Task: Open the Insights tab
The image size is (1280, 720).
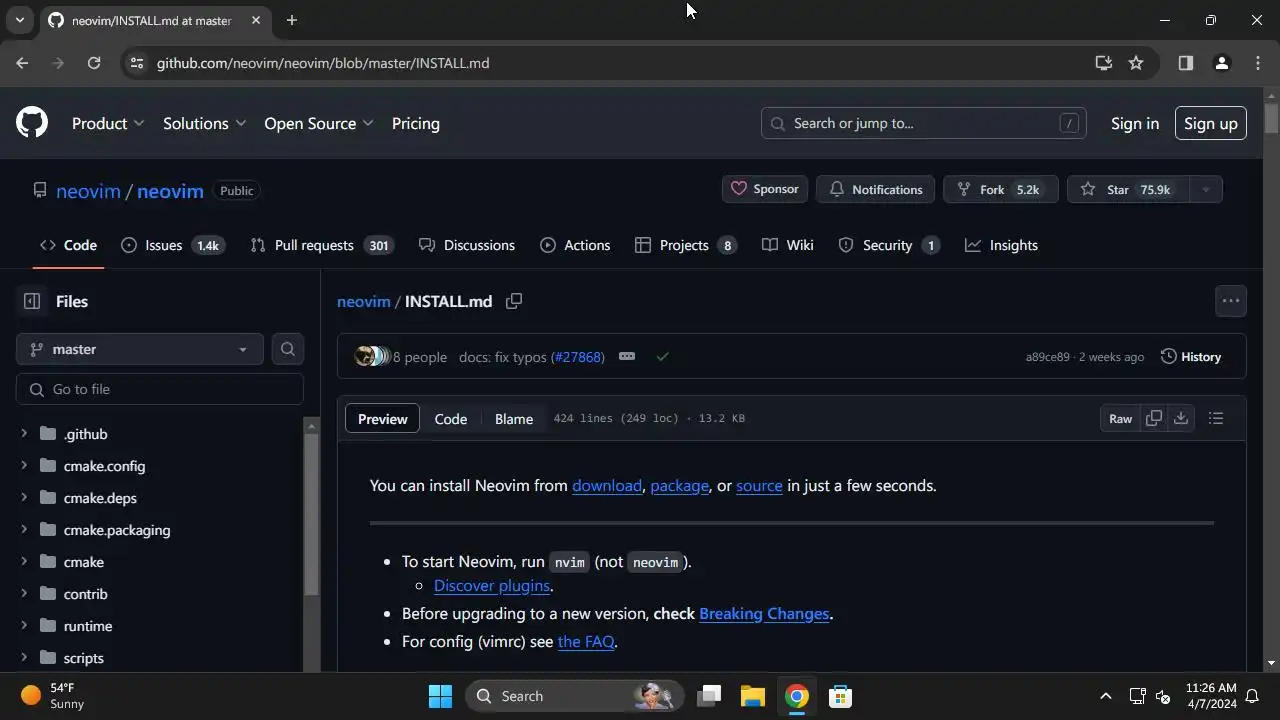Action: pos(1001,245)
